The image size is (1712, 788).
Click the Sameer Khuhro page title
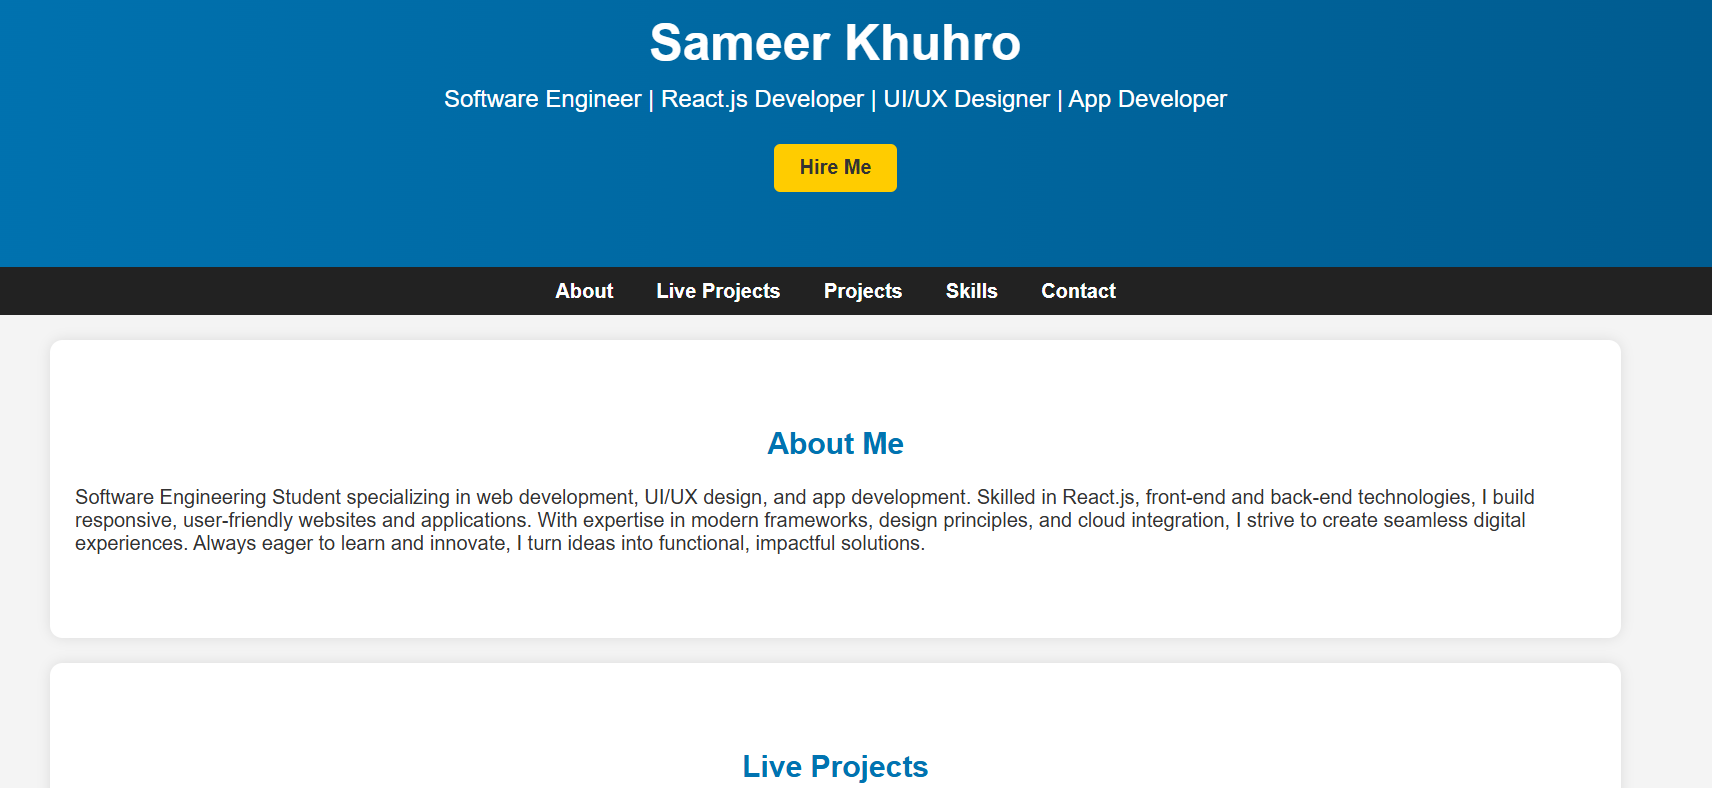click(x=835, y=43)
